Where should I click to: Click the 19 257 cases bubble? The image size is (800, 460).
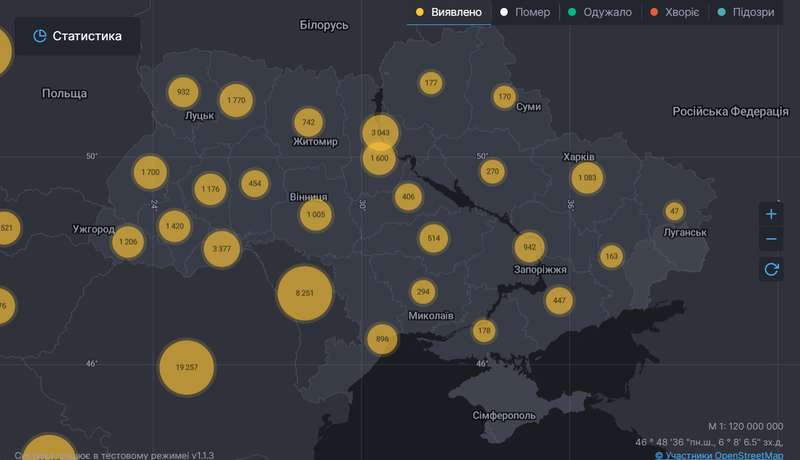(x=187, y=367)
